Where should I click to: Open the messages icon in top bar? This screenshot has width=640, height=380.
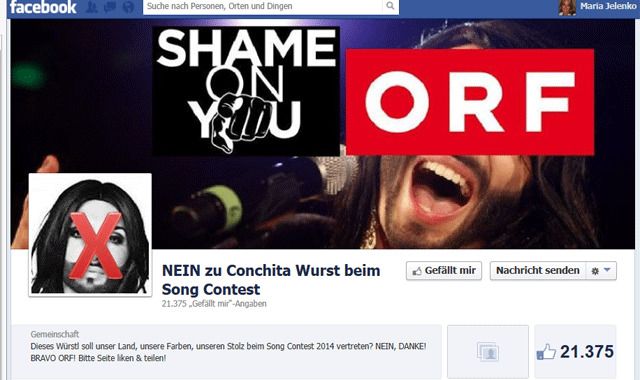click(x=110, y=7)
